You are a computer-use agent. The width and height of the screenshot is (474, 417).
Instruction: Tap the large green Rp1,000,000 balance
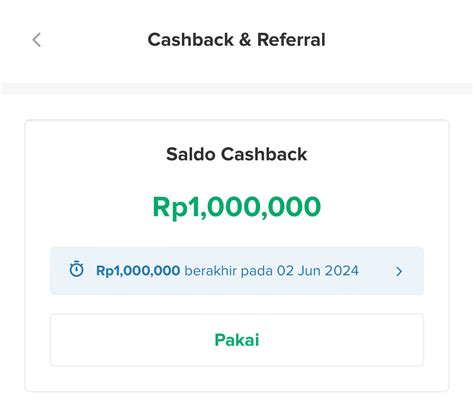point(237,207)
